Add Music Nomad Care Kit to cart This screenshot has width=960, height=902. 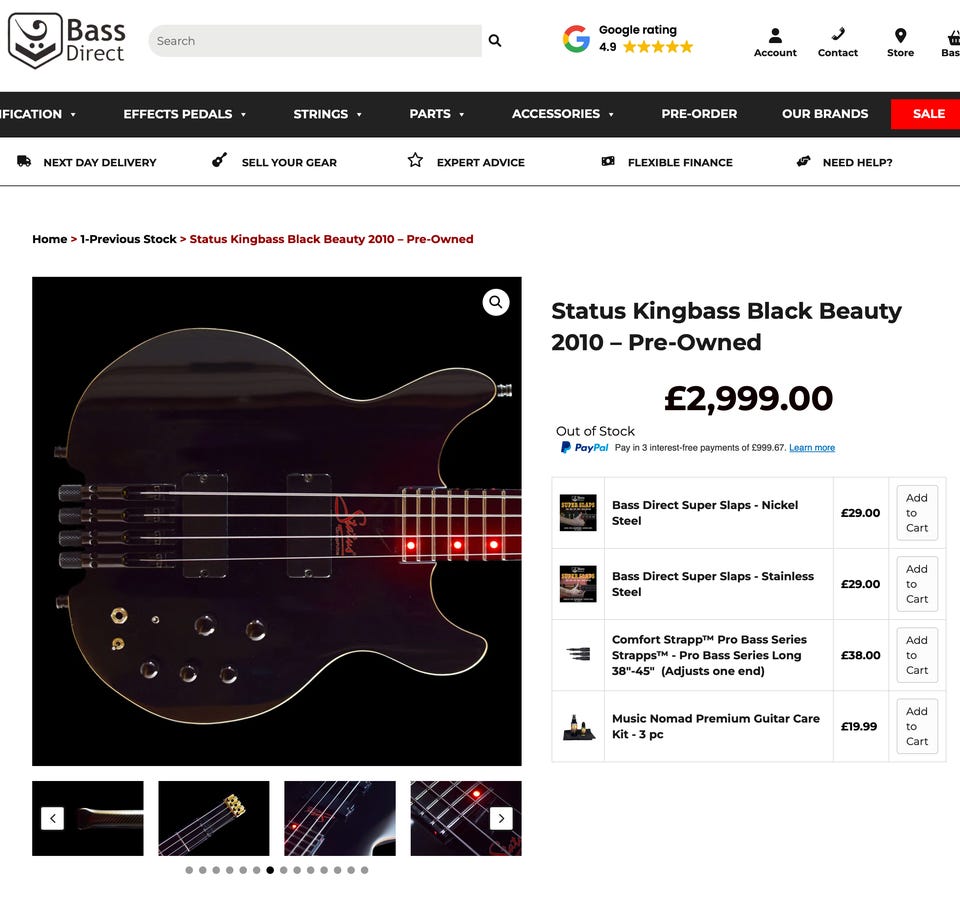(x=917, y=726)
